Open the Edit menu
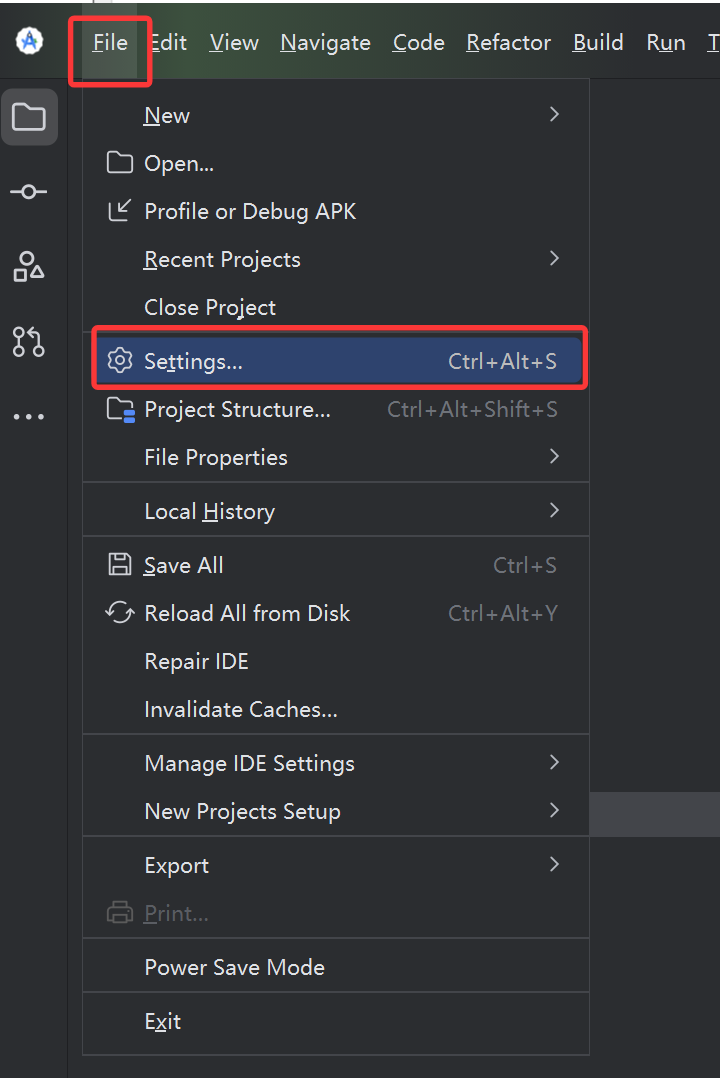Viewport: 720px width, 1078px height. (x=169, y=43)
